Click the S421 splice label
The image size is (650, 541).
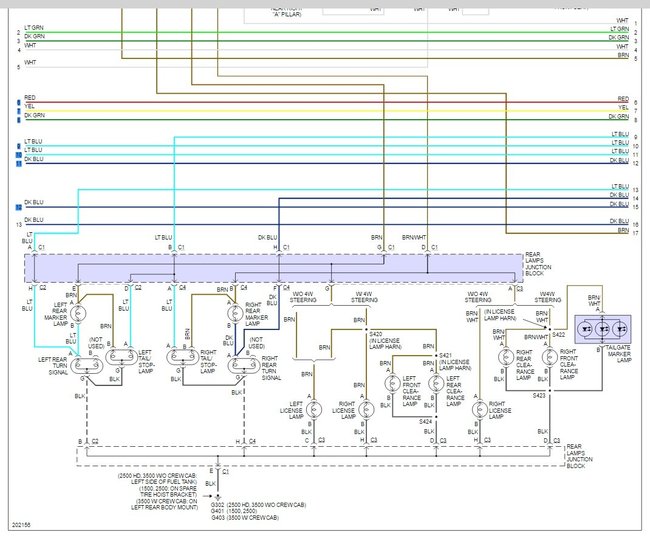pos(445,355)
